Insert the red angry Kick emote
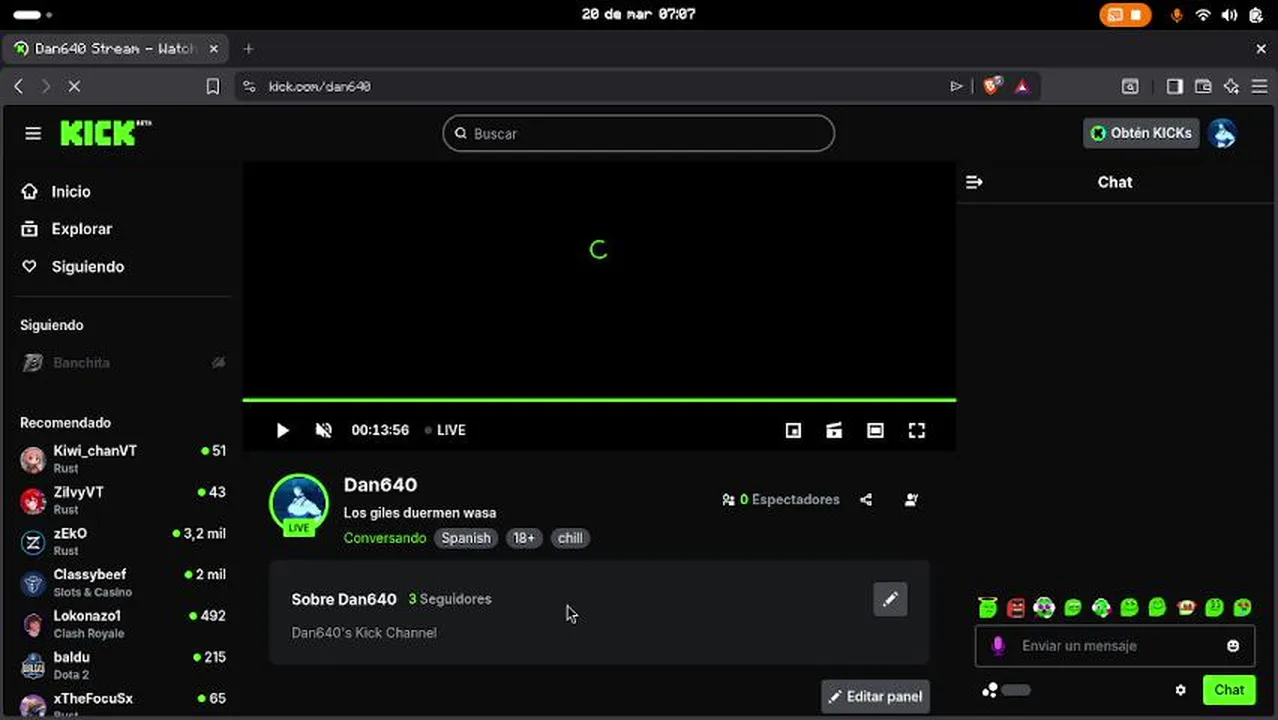 pyautogui.click(x=1016, y=607)
